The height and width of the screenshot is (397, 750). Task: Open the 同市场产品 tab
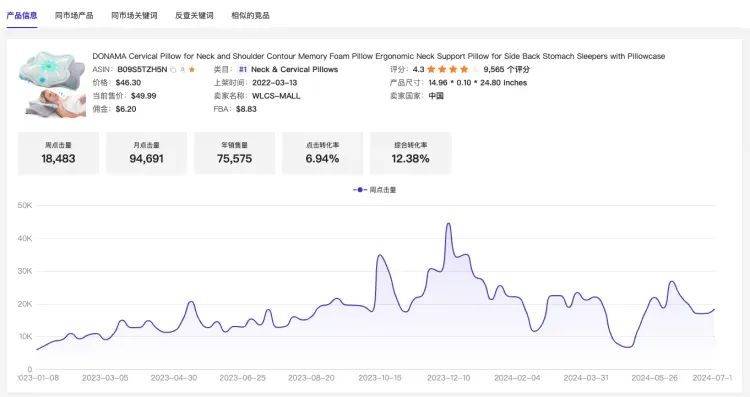tap(74, 15)
